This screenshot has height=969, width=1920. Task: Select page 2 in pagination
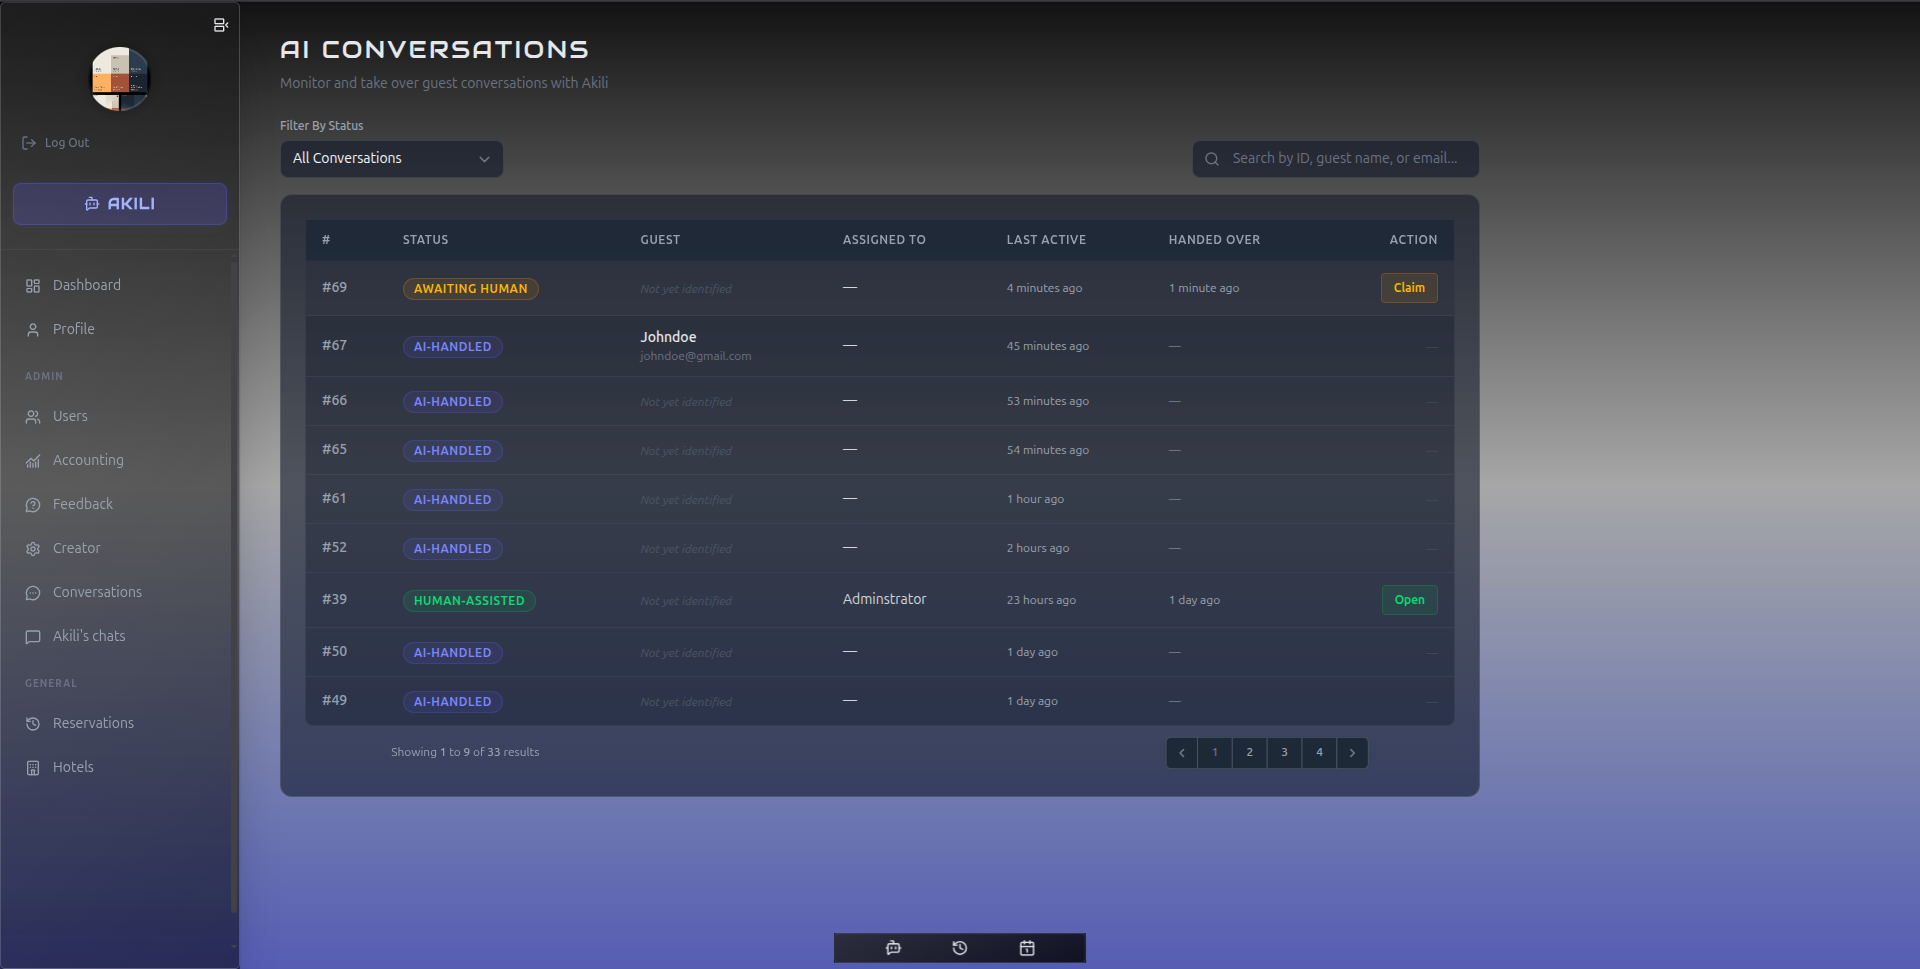[1250, 753]
